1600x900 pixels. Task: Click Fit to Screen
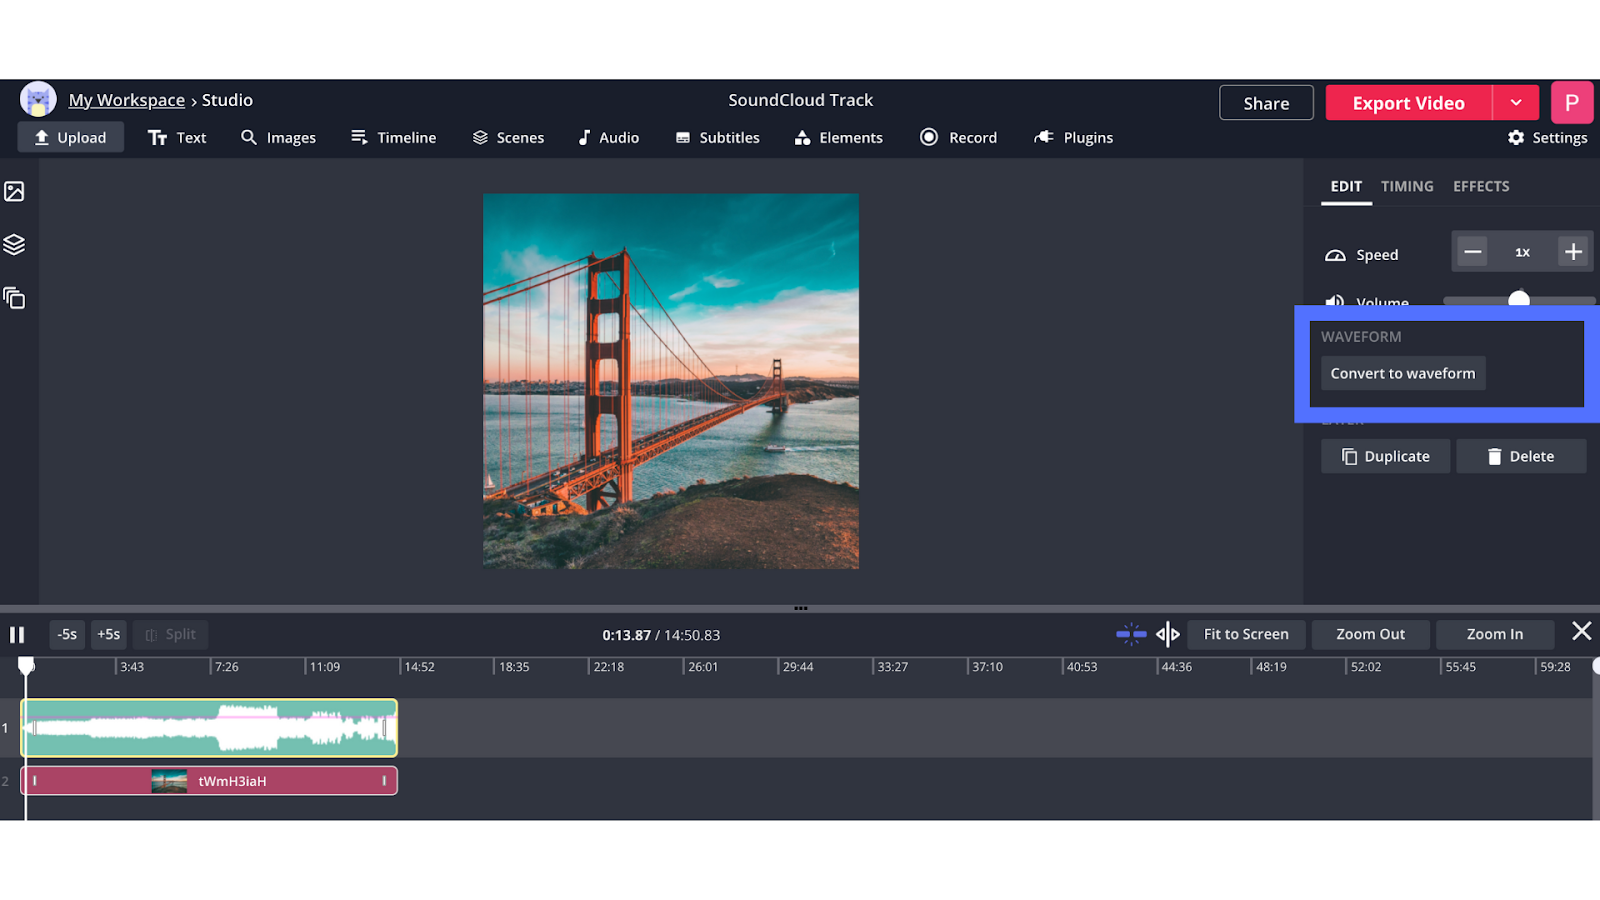(1246, 634)
